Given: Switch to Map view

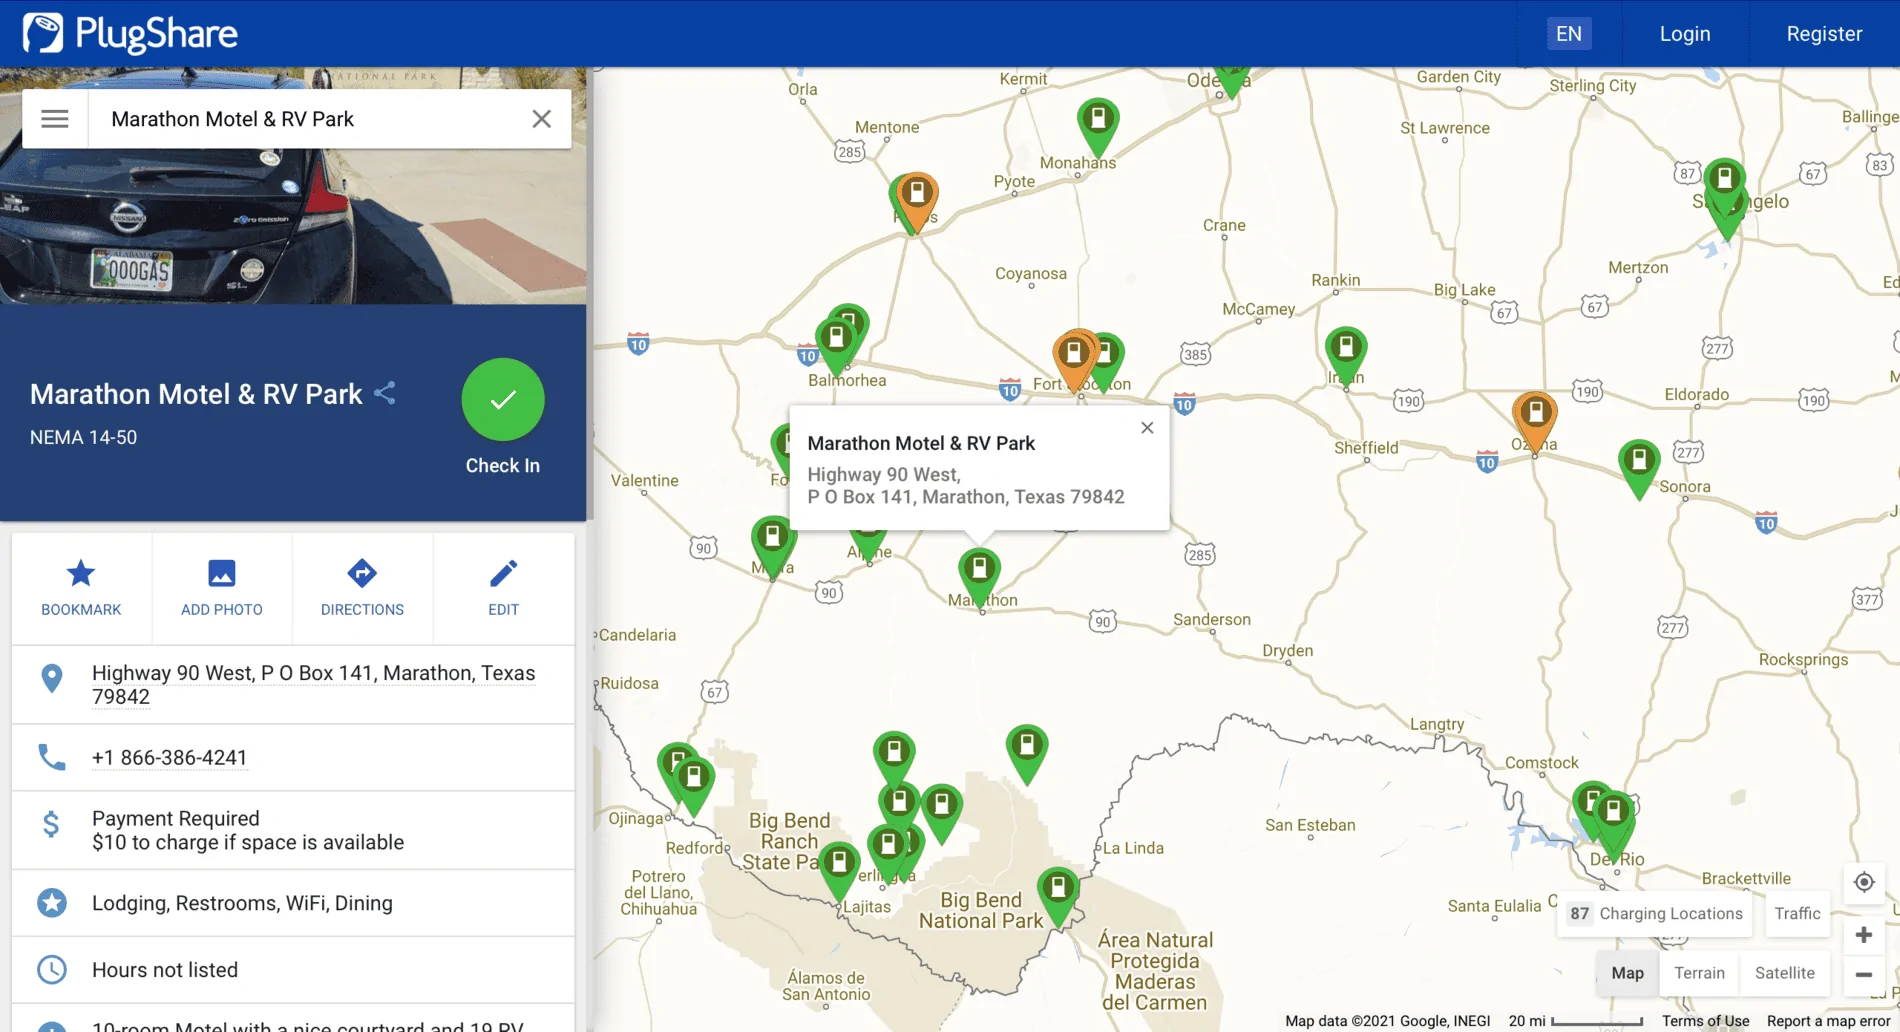Looking at the screenshot, I should coord(1627,973).
